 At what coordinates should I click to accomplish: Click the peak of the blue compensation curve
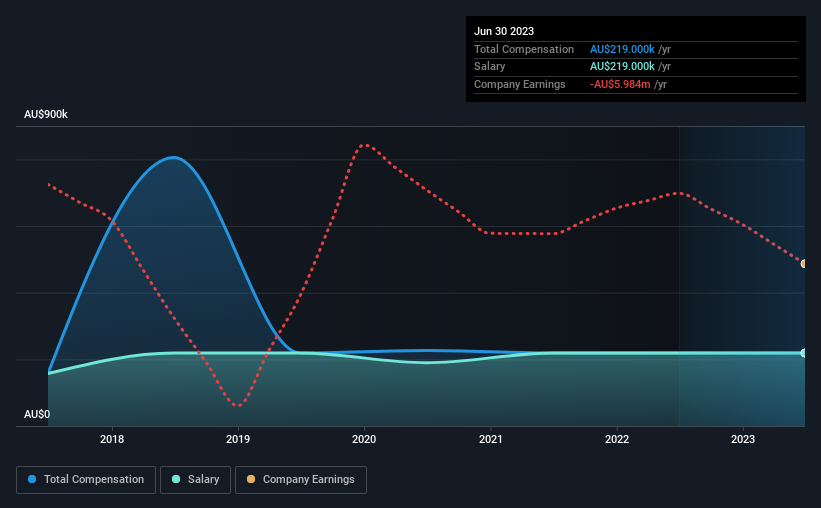173,157
